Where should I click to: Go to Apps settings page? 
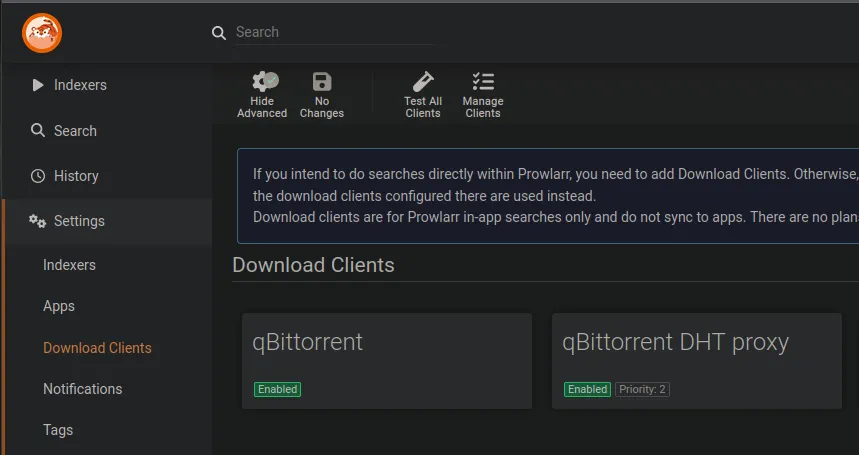tap(59, 306)
